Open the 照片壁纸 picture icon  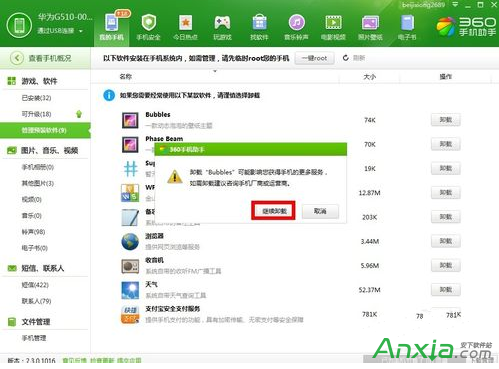coord(370,23)
